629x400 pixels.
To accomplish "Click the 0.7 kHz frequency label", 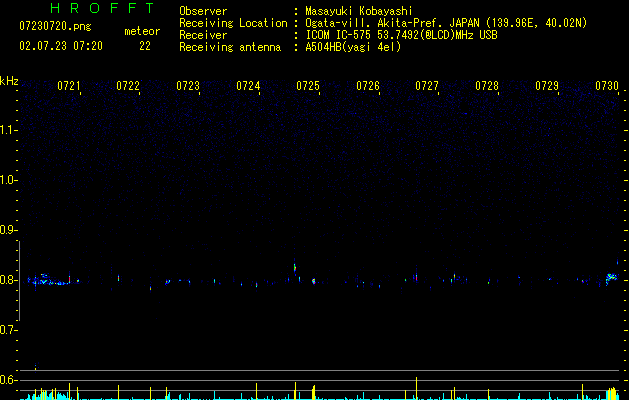I will (9, 330).
